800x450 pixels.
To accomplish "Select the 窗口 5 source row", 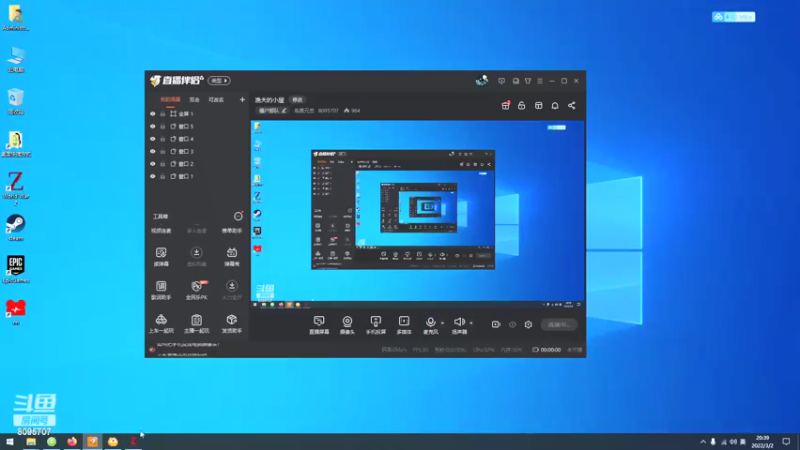I will click(197, 127).
